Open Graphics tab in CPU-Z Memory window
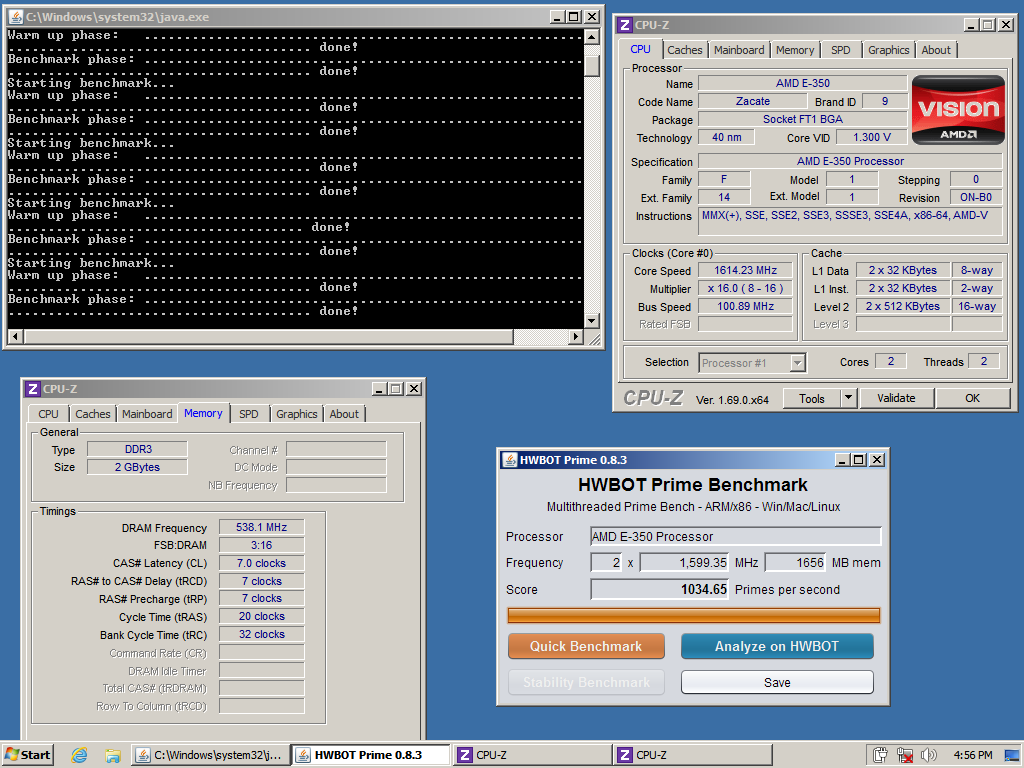 tap(296, 414)
